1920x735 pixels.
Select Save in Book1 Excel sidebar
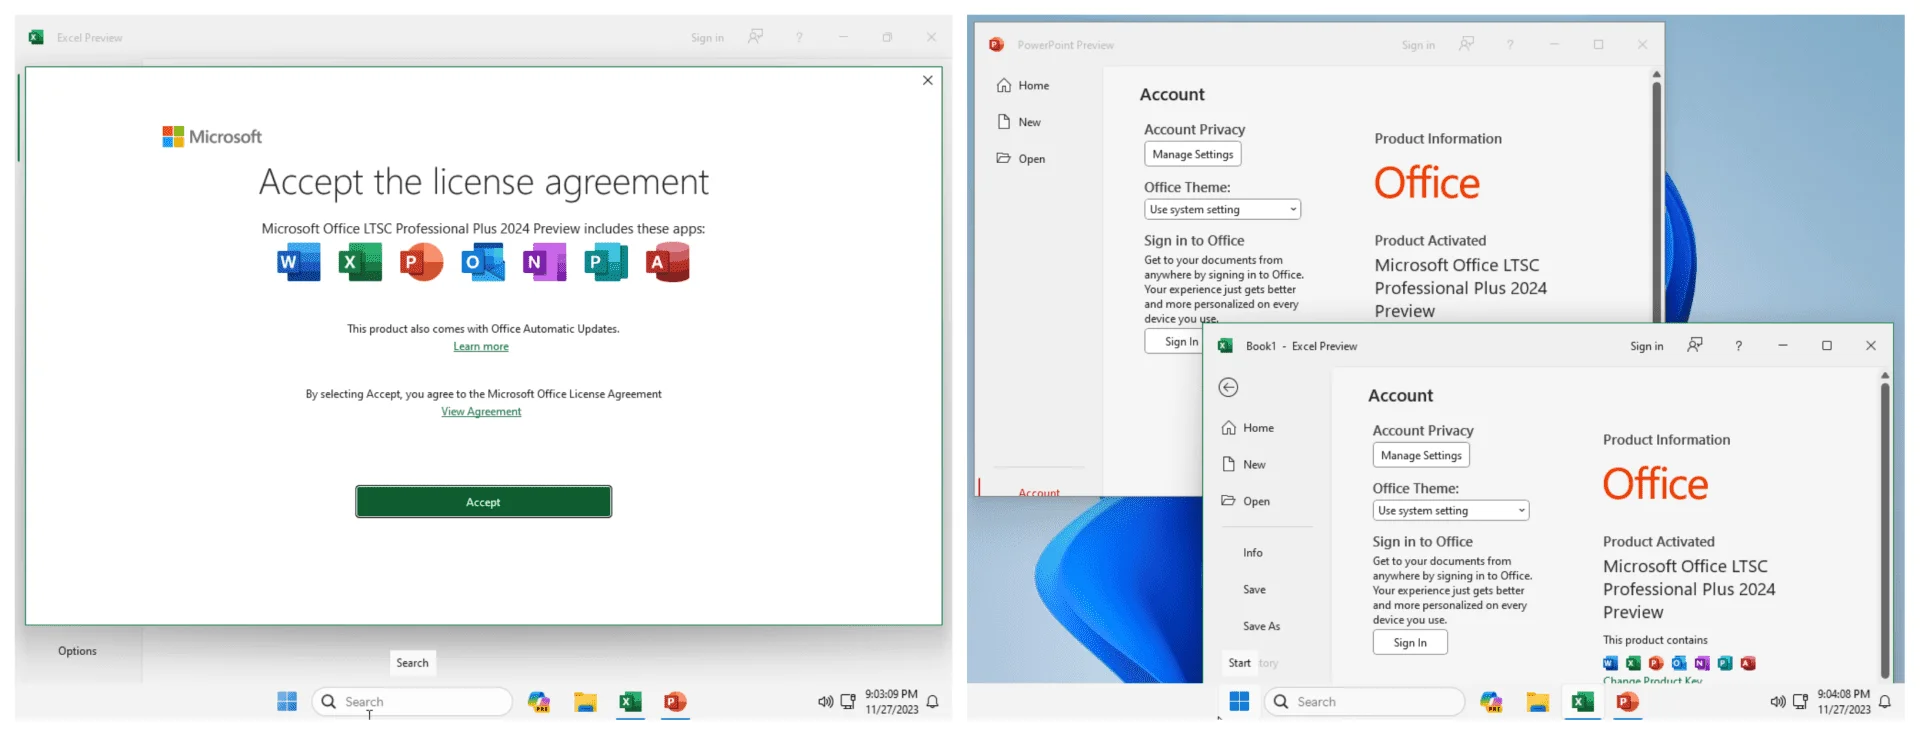(1254, 590)
